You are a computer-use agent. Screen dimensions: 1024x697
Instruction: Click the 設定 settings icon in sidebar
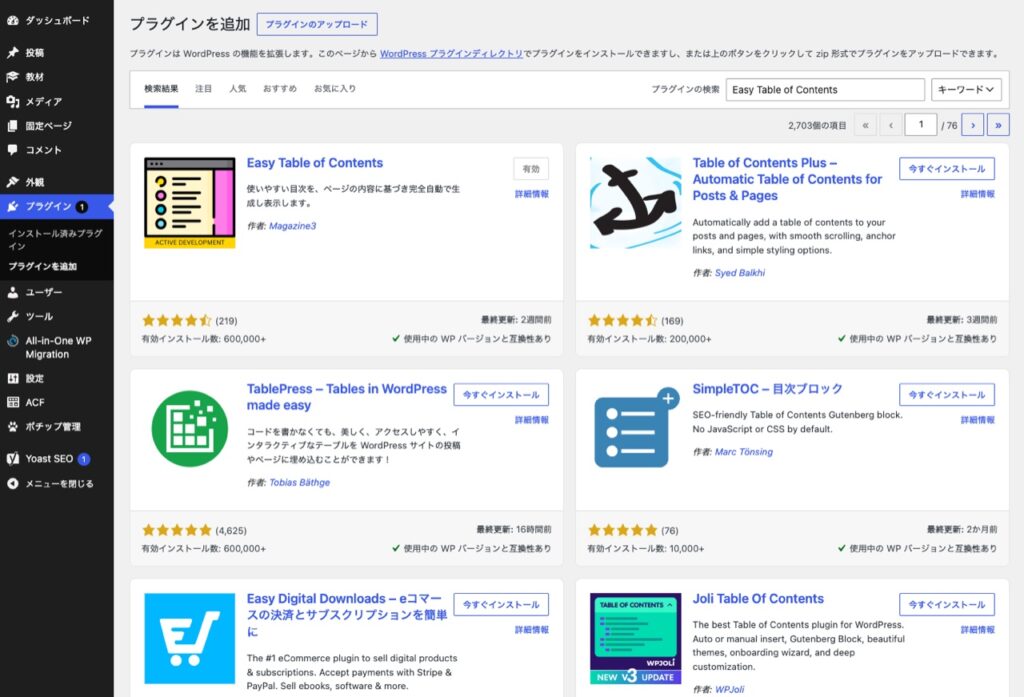tap(12, 378)
